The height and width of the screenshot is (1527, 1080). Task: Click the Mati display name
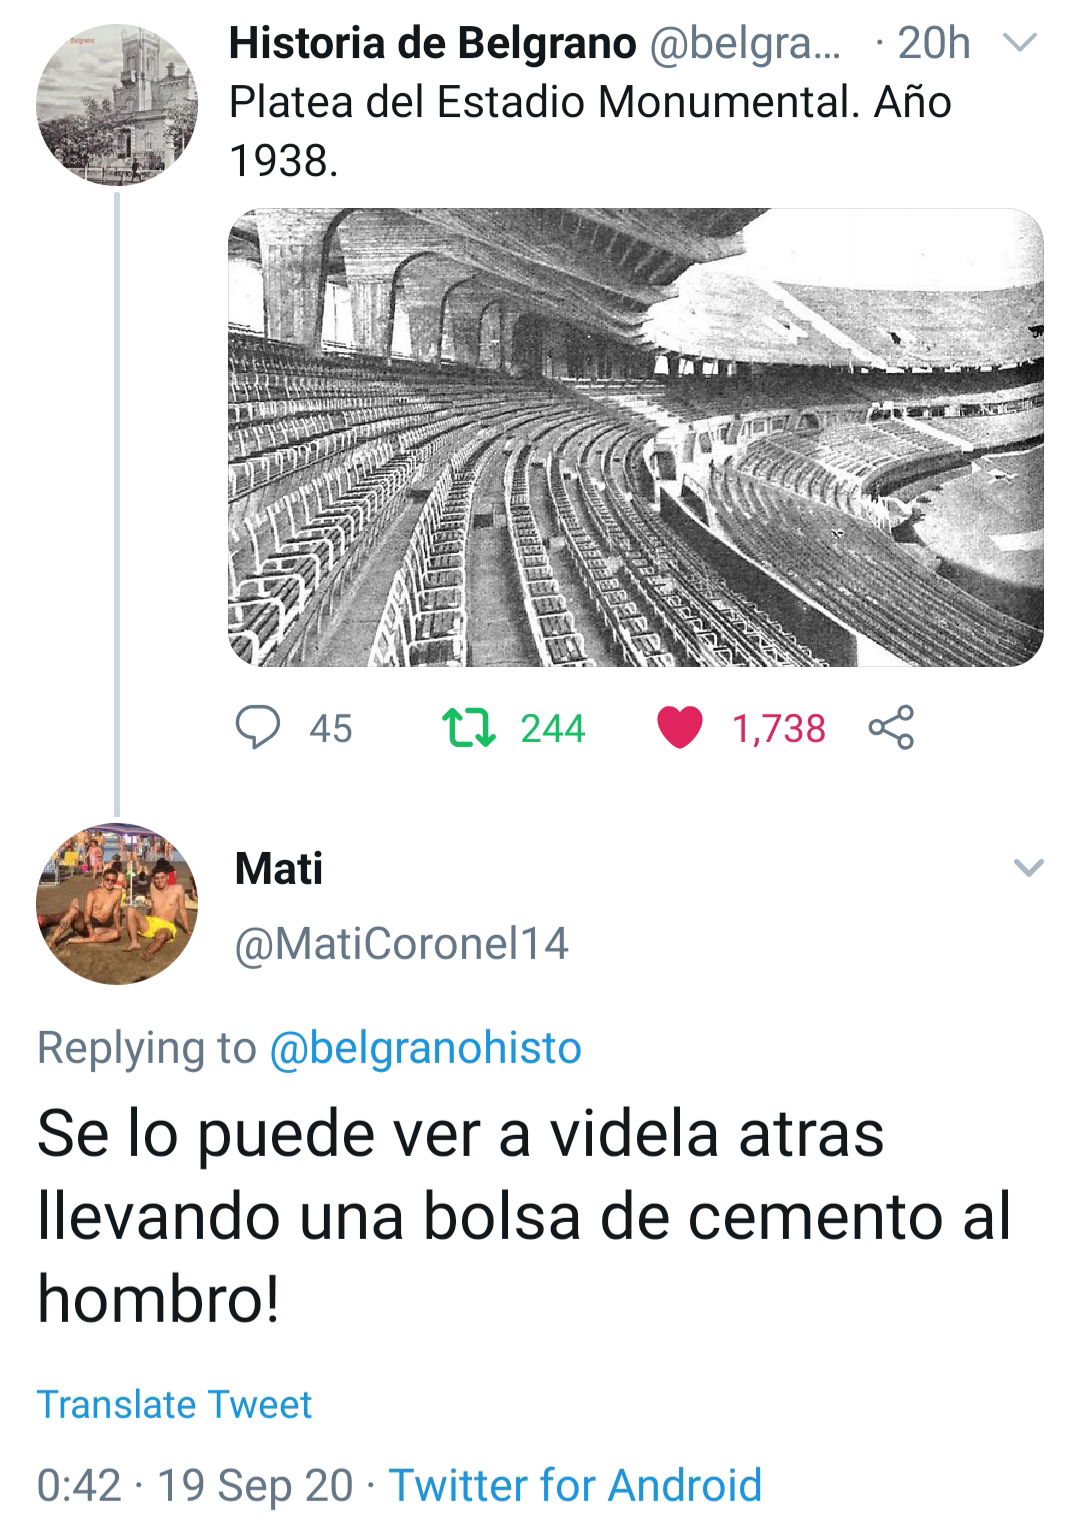tap(278, 869)
